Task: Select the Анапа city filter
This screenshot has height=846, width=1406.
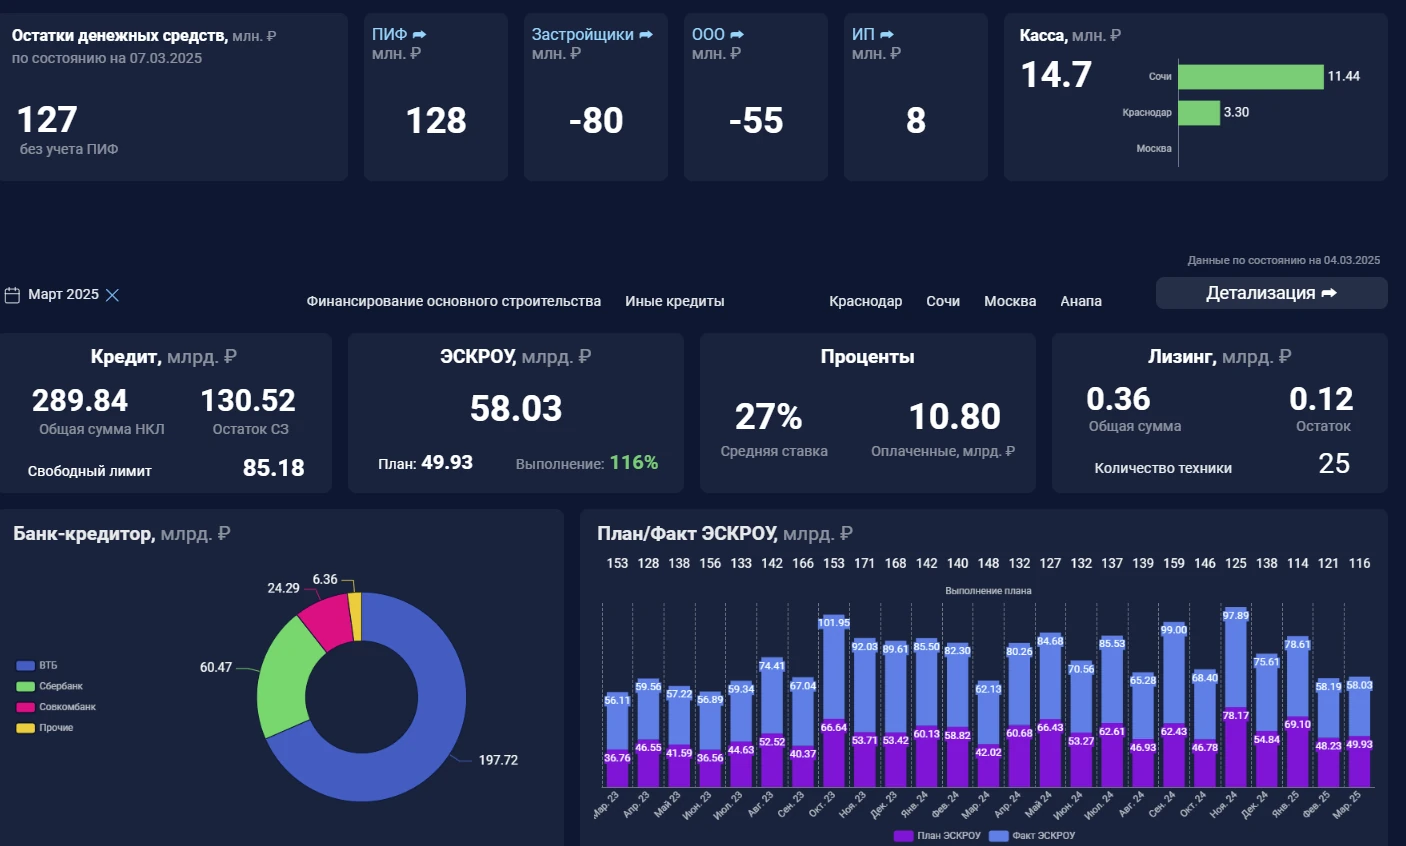Action: [x=1081, y=301]
